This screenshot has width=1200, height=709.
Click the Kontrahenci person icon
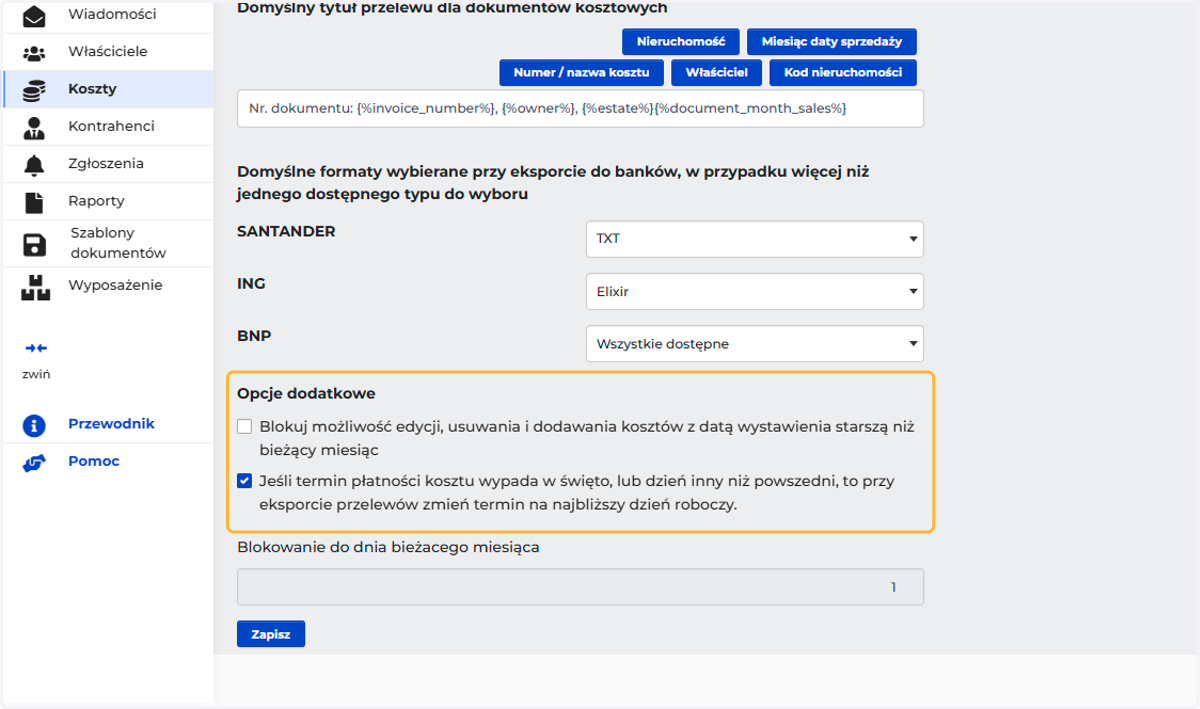coord(34,127)
